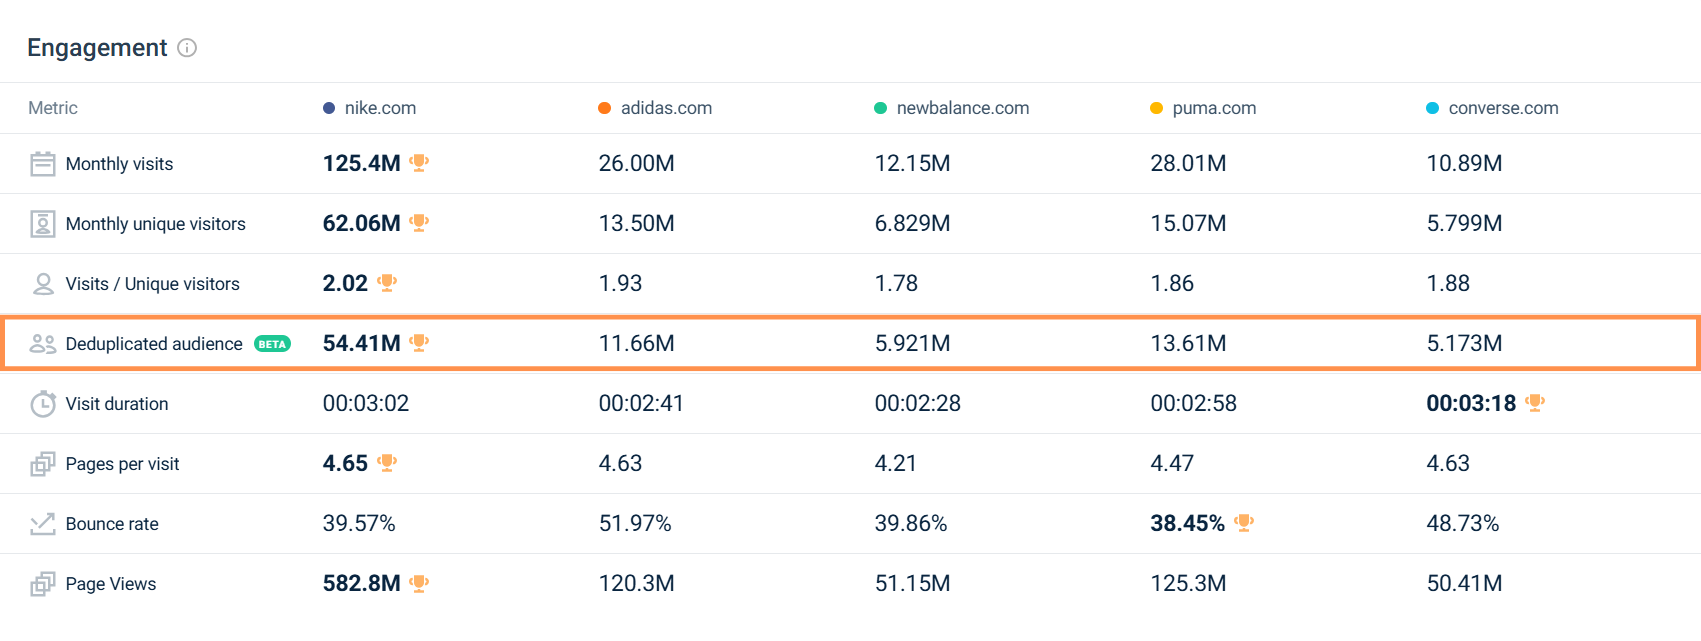Click adidas.com deduplicated audience value 11.66M
The width and height of the screenshot is (1701, 641).
pyautogui.click(x=636, y=343)
